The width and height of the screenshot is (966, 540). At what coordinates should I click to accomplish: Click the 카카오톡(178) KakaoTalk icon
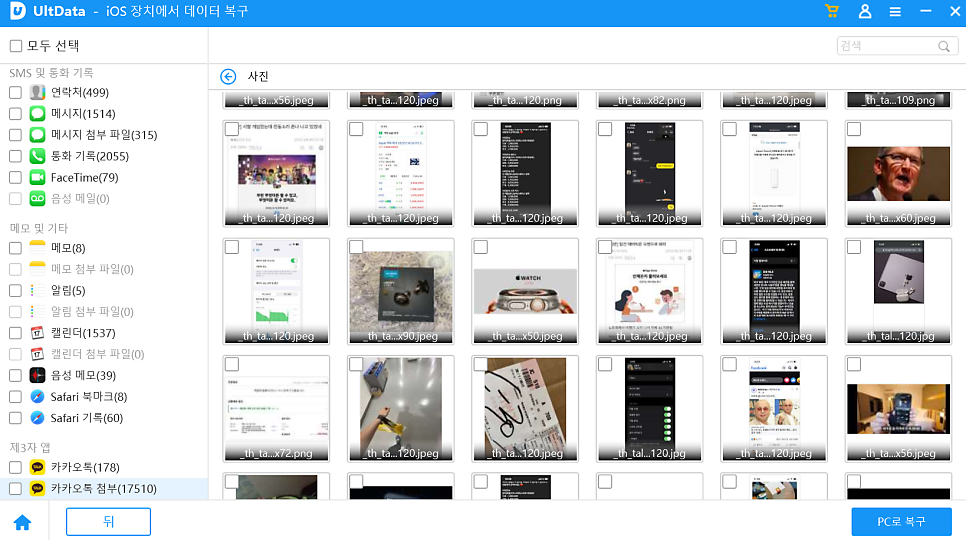point(38,467)
